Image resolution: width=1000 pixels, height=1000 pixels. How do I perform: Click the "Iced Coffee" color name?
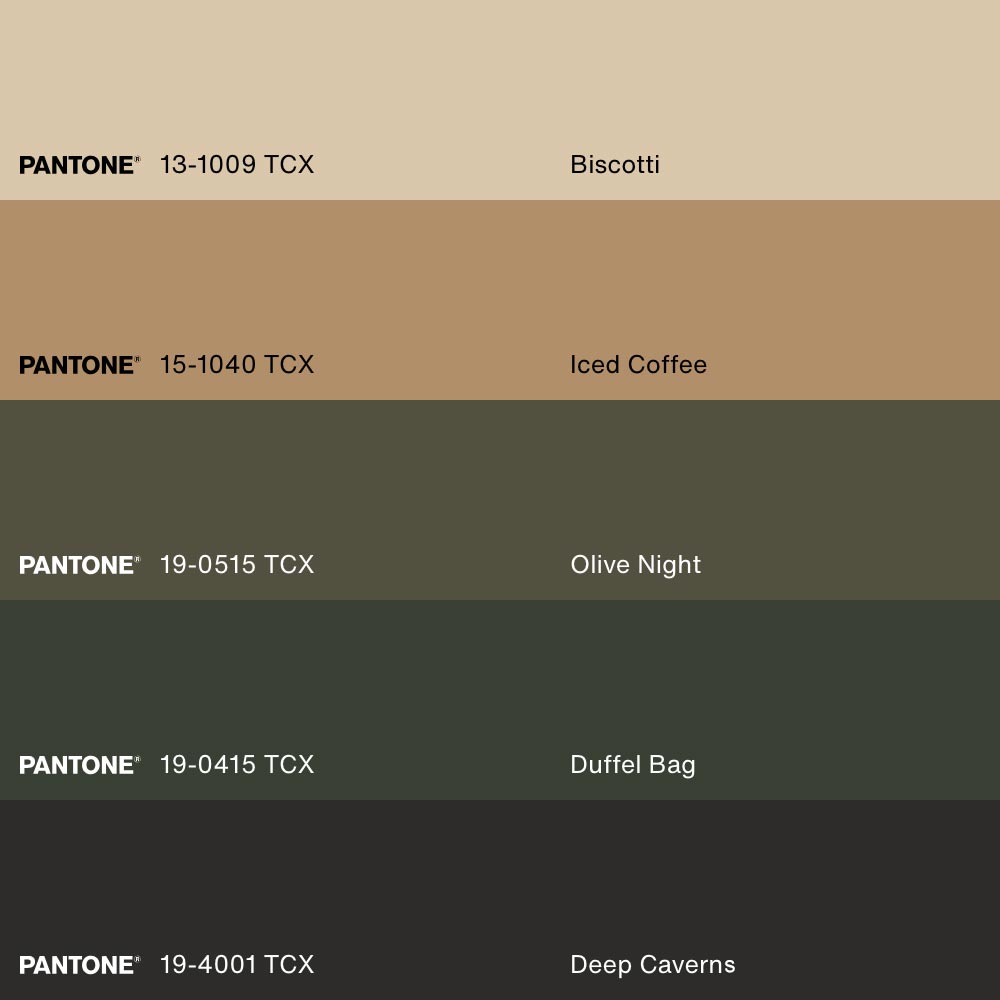(638, 365)
